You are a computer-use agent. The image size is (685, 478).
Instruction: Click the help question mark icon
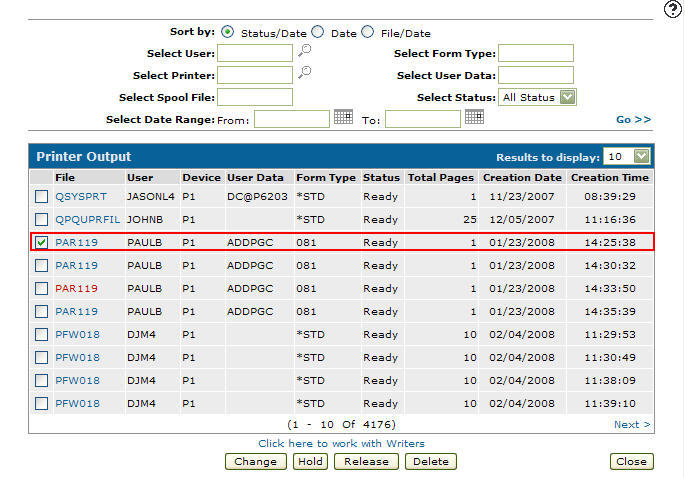click(672, 9)
